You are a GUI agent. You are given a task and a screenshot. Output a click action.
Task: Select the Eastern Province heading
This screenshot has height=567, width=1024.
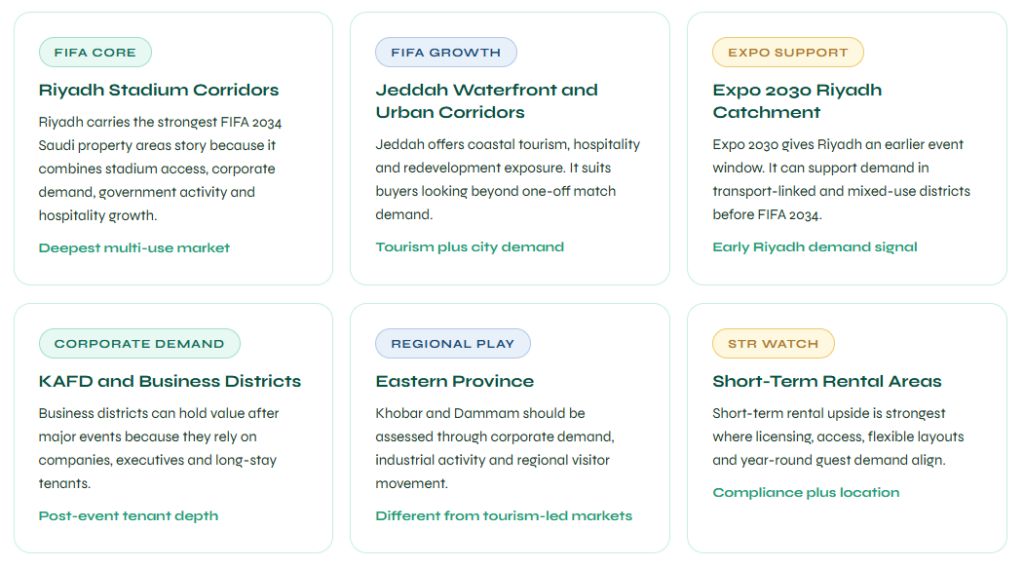pos(455,381)
